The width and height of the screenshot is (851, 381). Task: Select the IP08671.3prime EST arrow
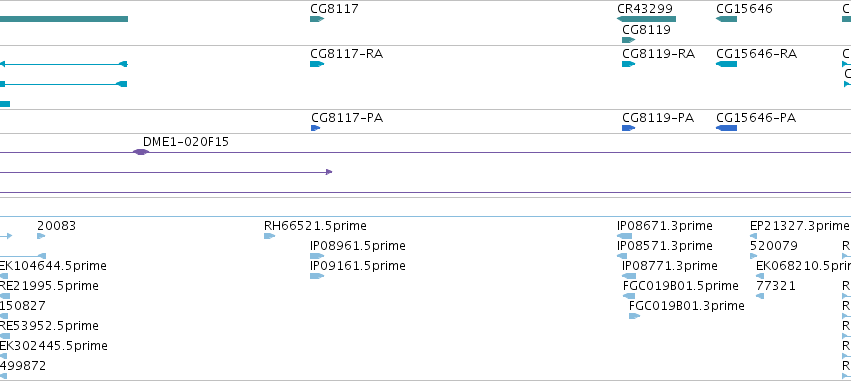pyautogui.click(x=625, y=236)
